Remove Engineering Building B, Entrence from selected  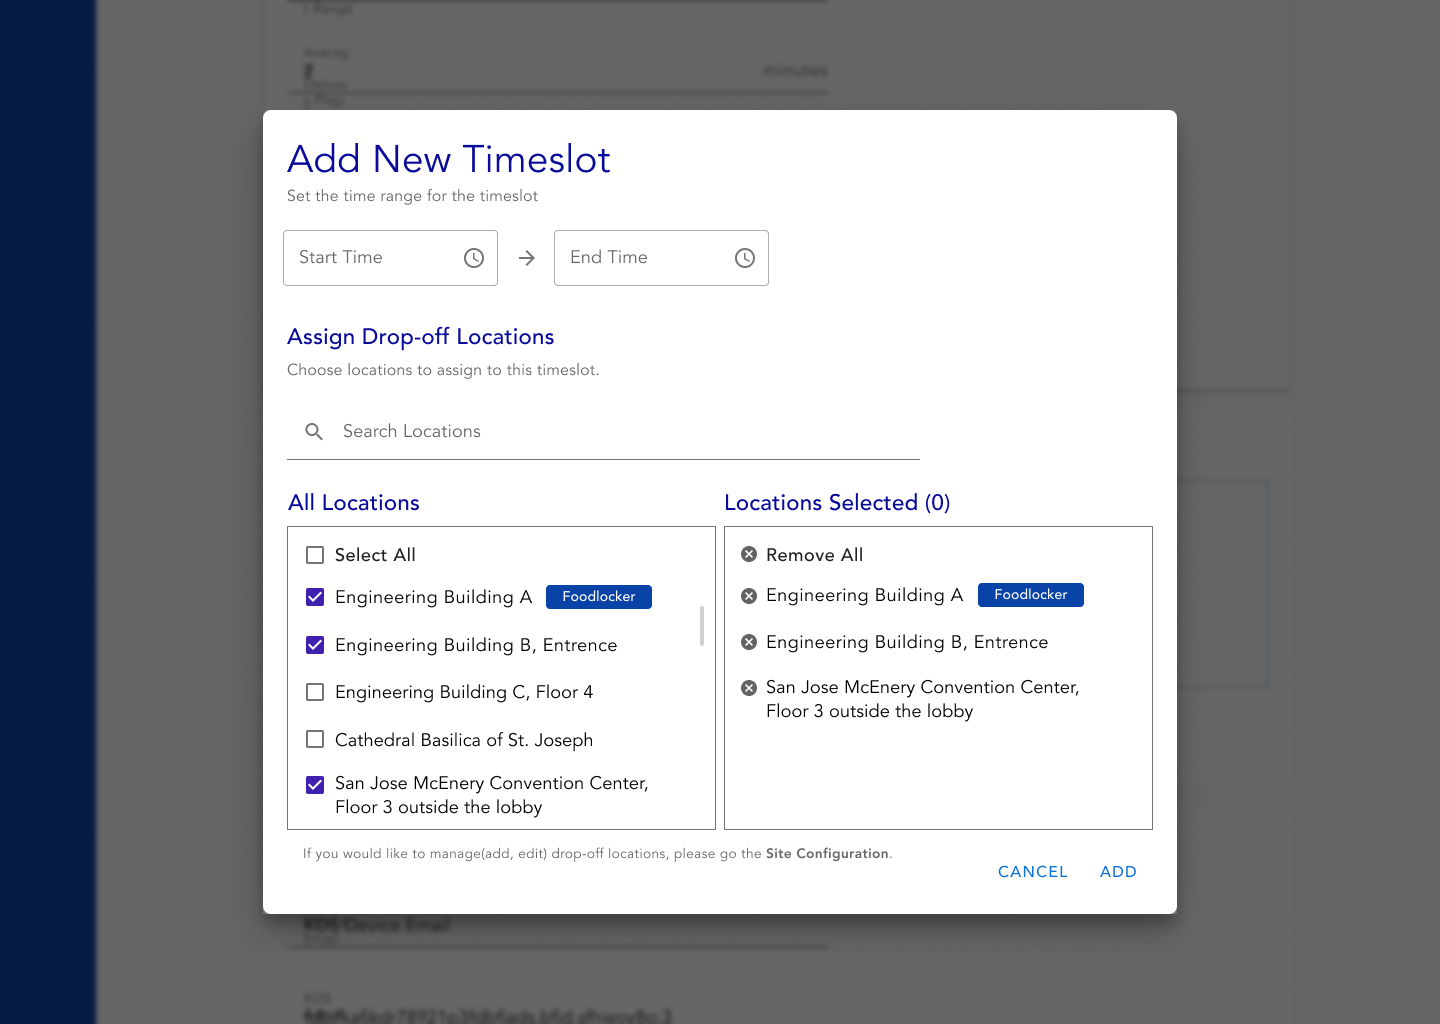pos(749,642)
